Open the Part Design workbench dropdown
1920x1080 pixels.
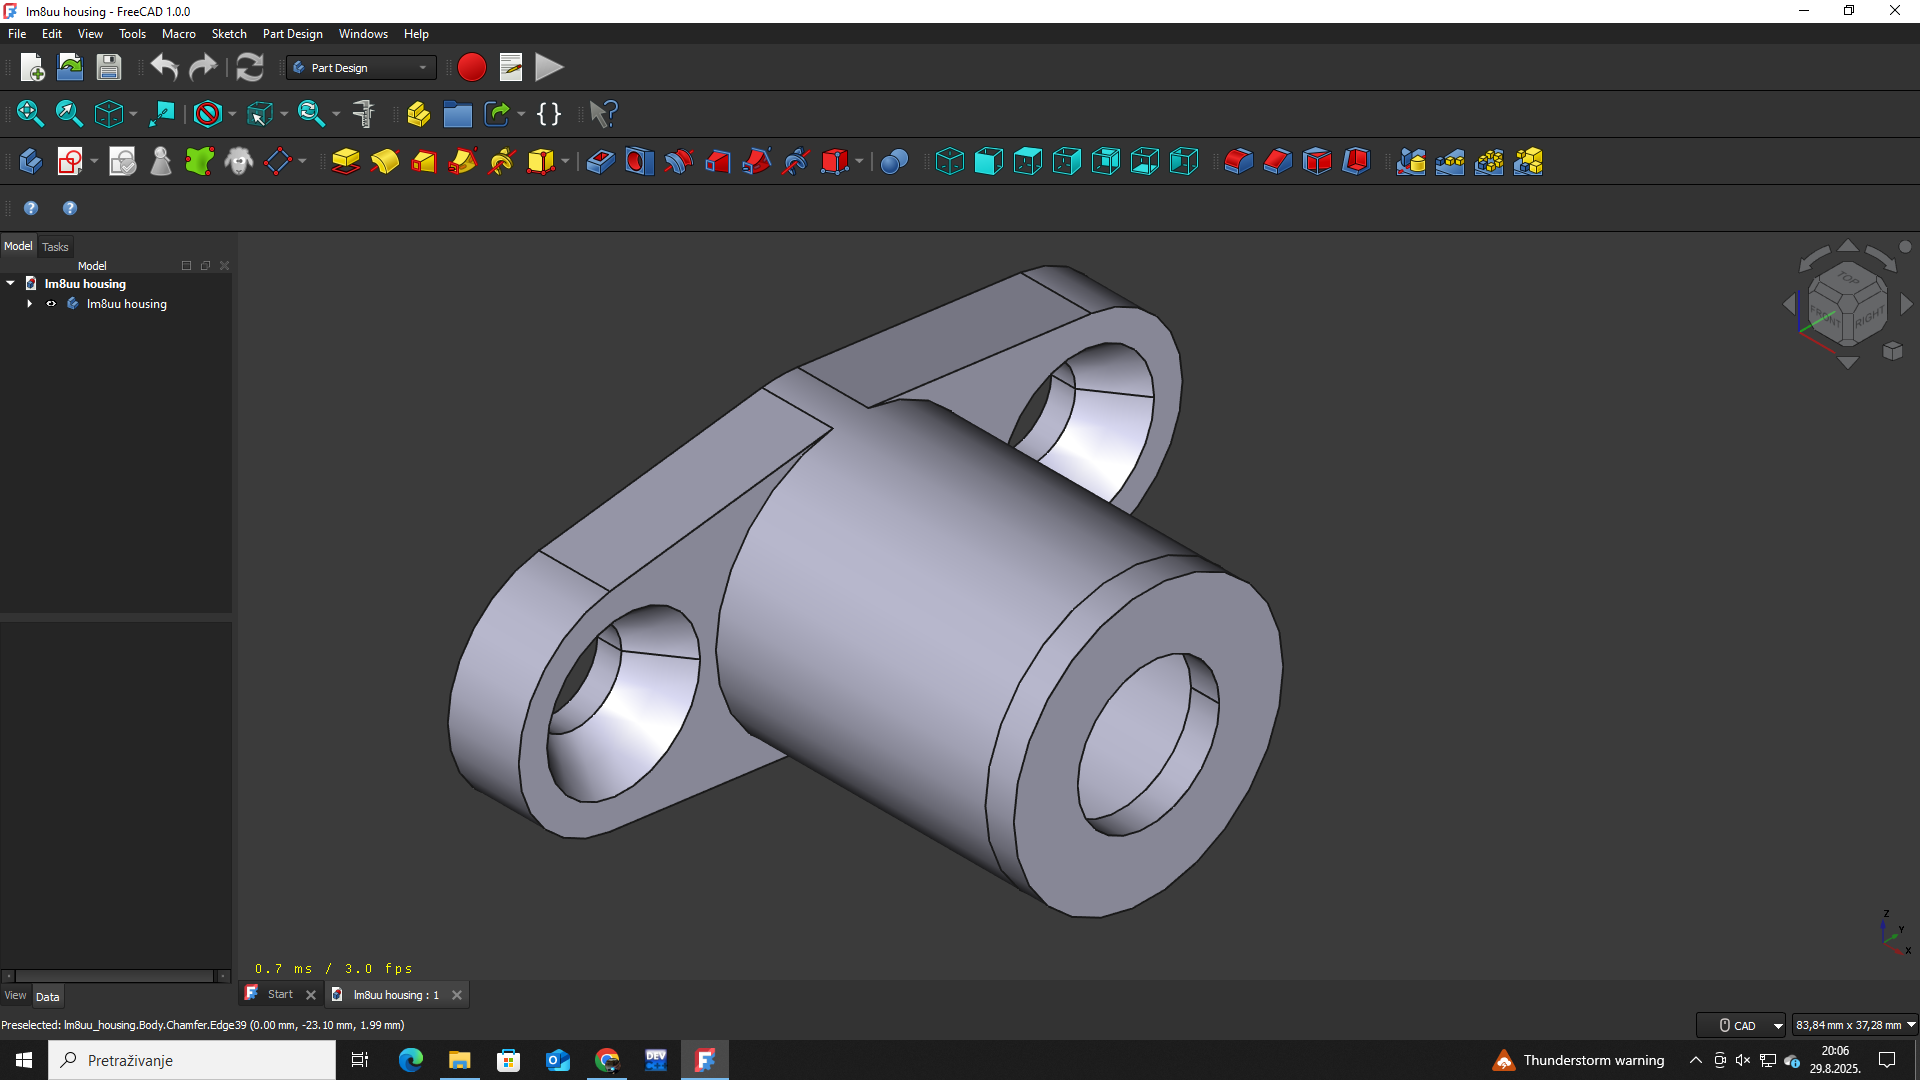[x=361, y=67]
